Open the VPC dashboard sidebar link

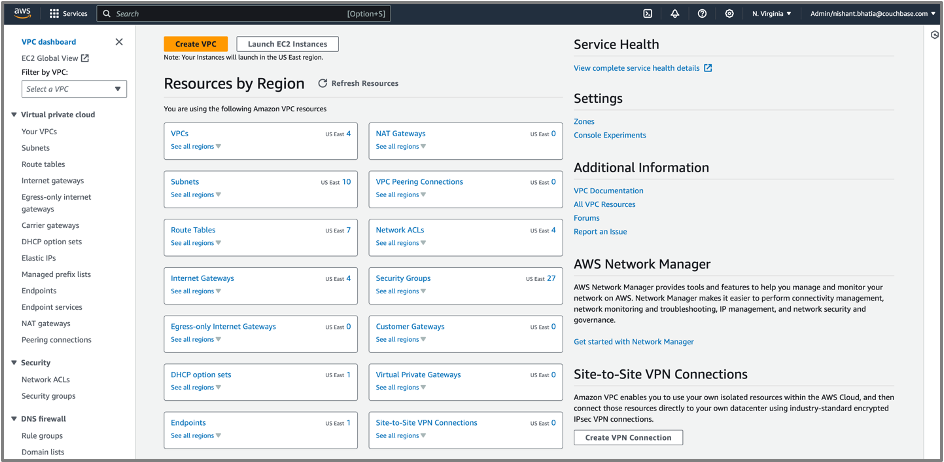click(x=49, y=42)
